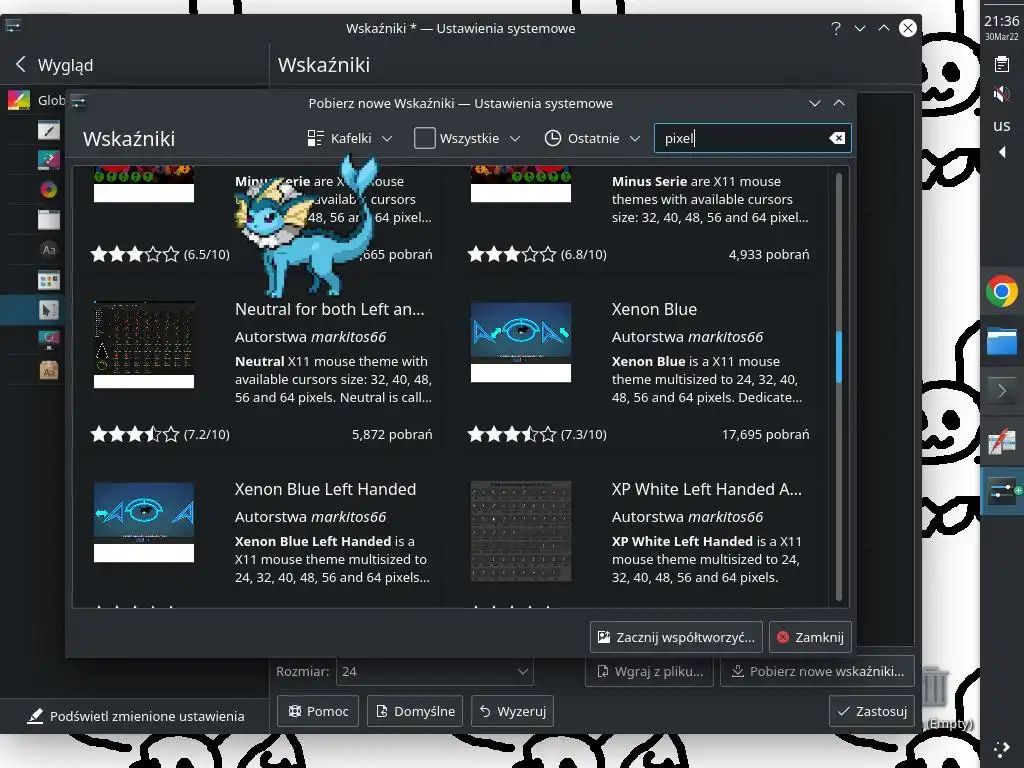Open the Neutral for both Left cursor thumbnail
1024x768 pixels.
click(144, 344)
